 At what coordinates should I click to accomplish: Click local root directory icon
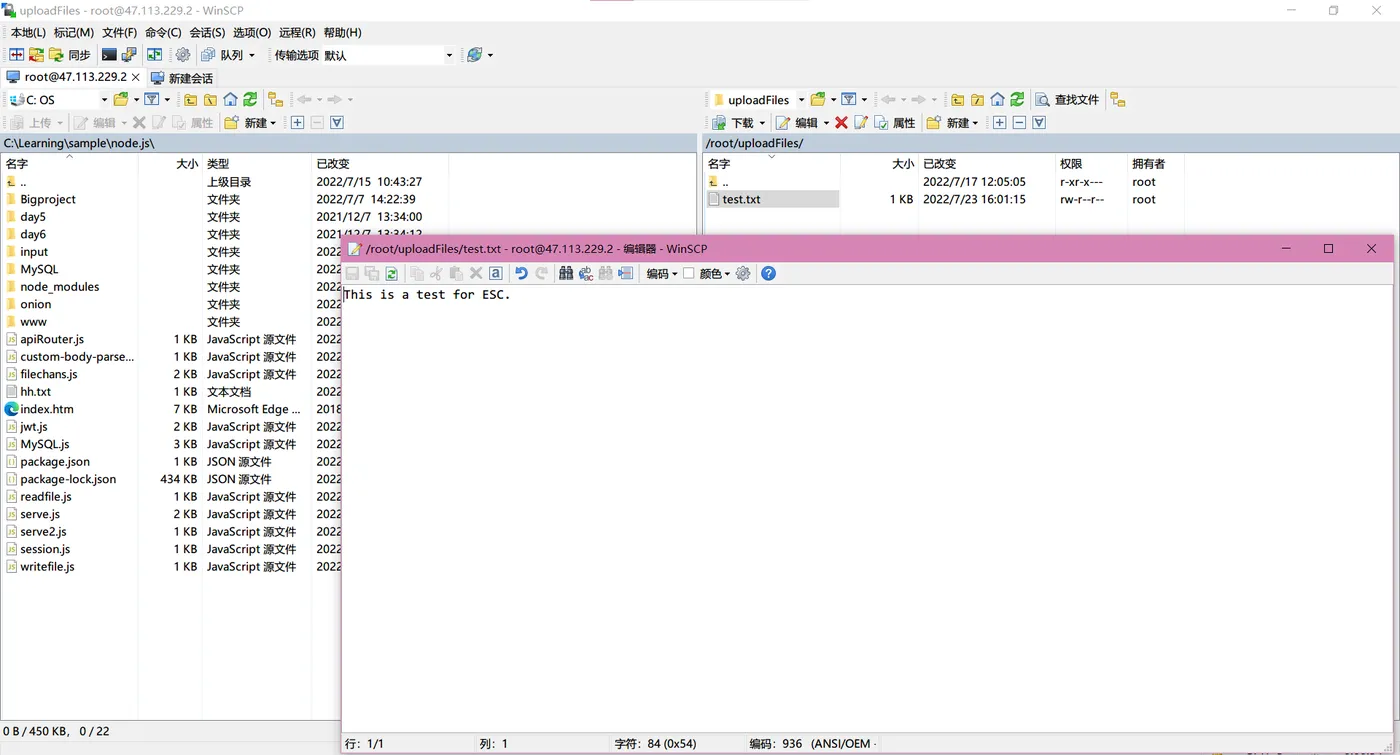tap(210, 99)
